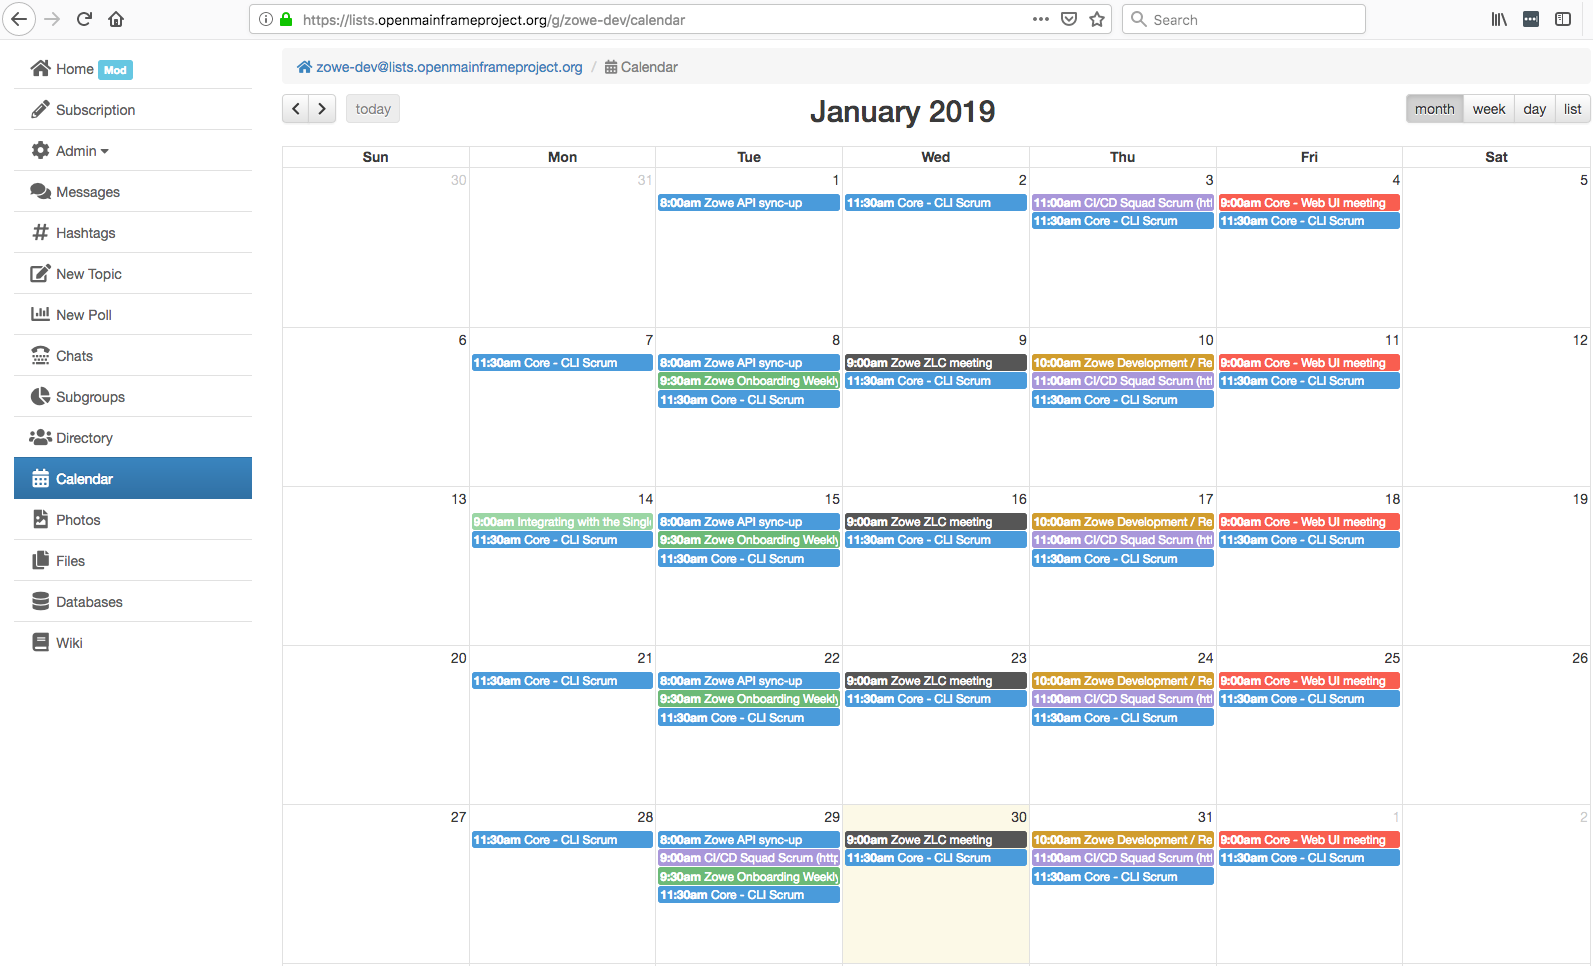Open Zowe Onboarding Weekly event on January 22

point(749,699)
